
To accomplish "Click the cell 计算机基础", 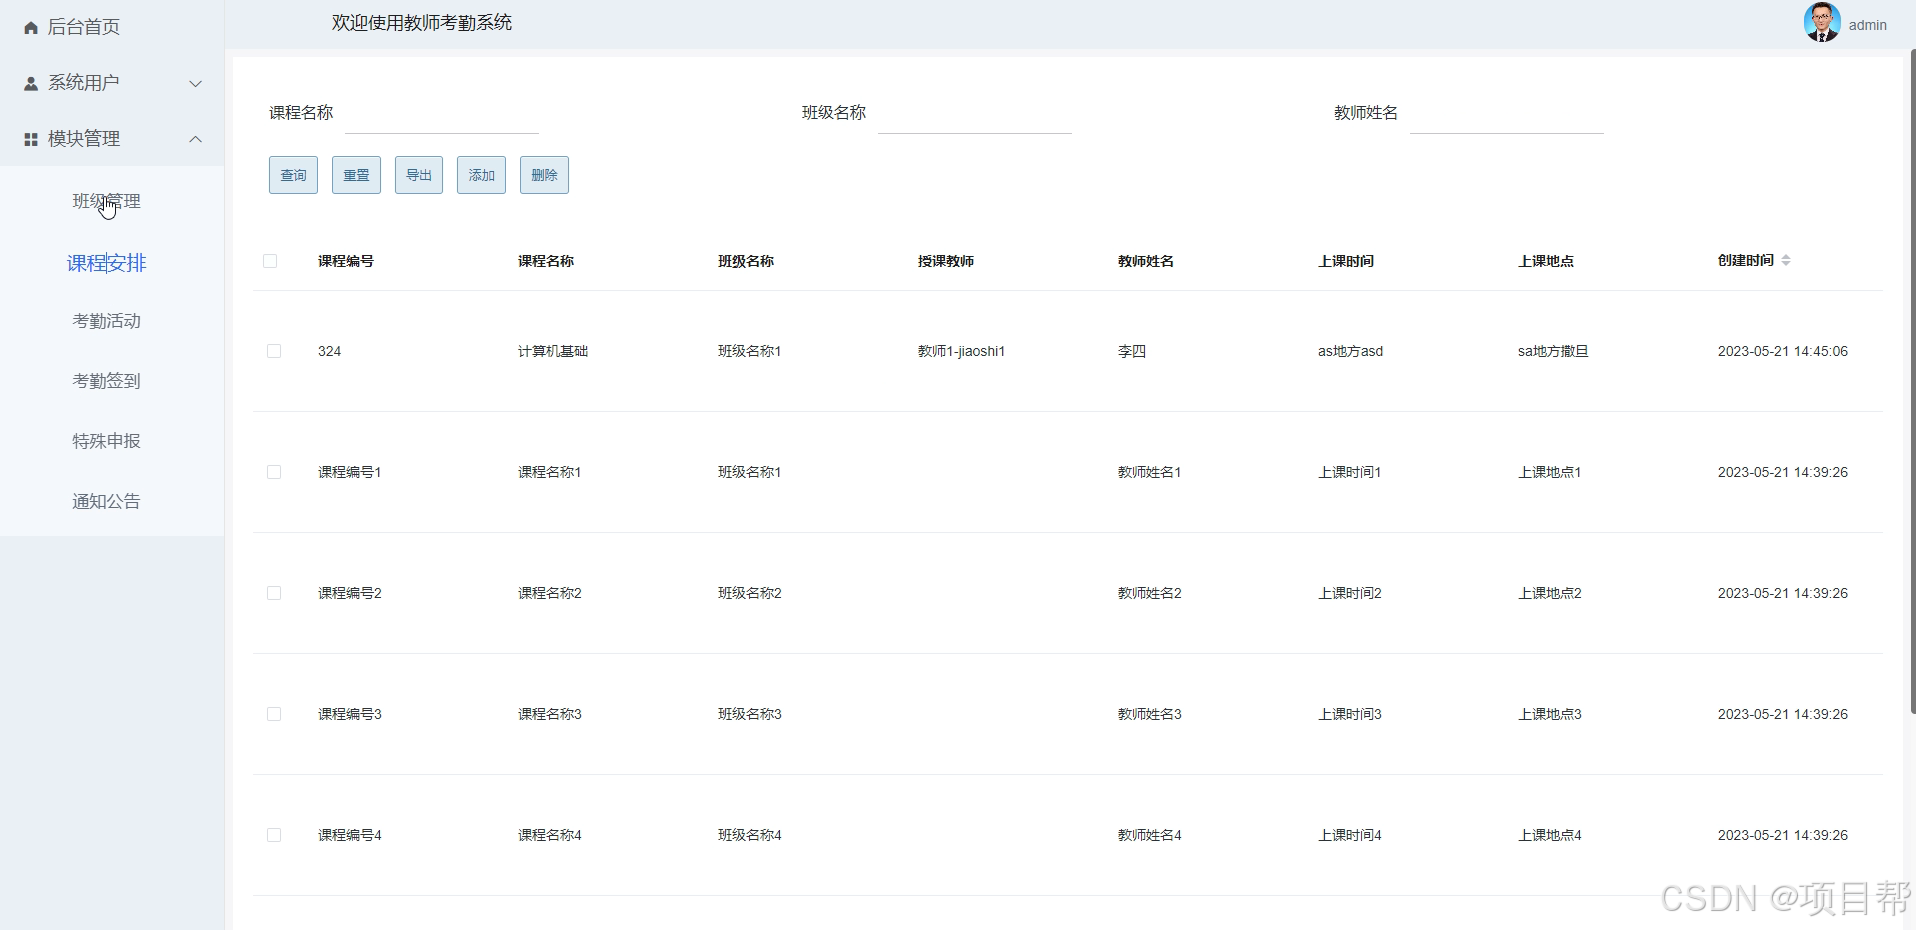I will 553,351.
